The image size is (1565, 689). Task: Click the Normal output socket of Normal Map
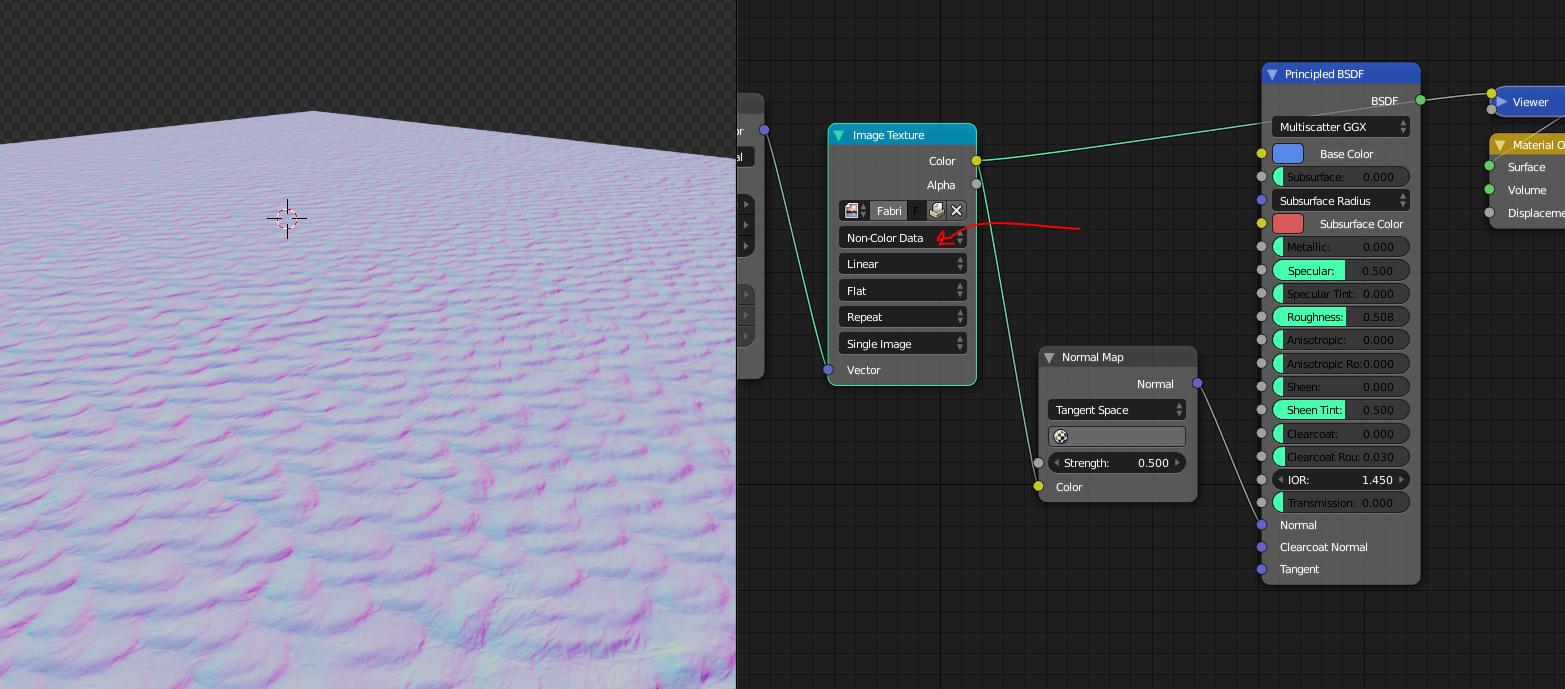1197,384
